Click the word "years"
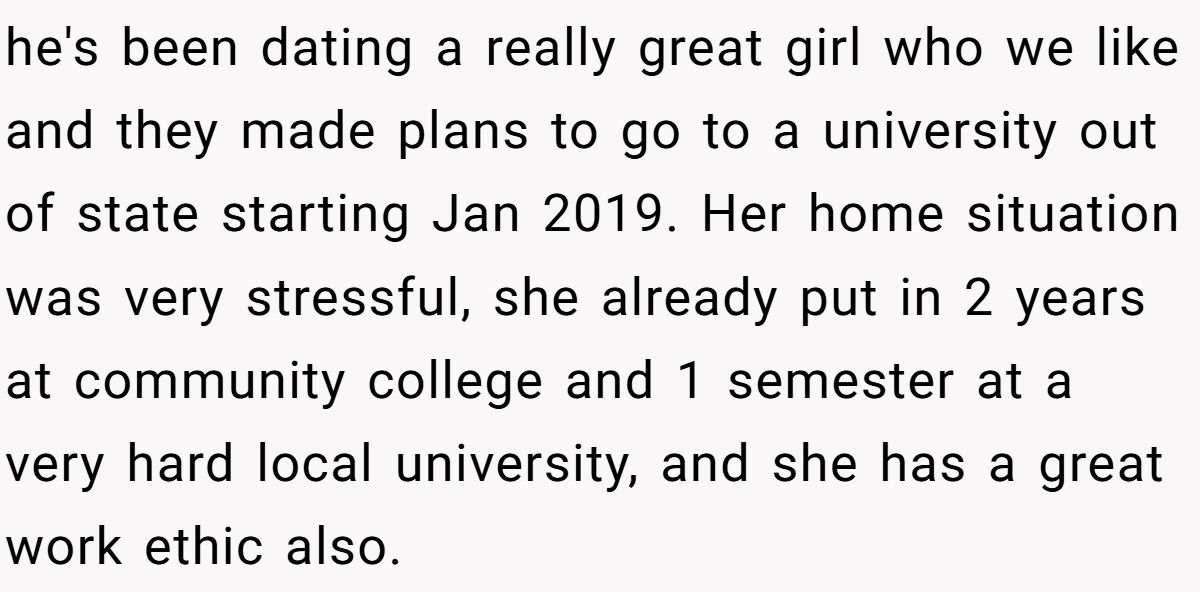Image resolution: width=1200 pixels, height=592 pixels. [1082, 299]
